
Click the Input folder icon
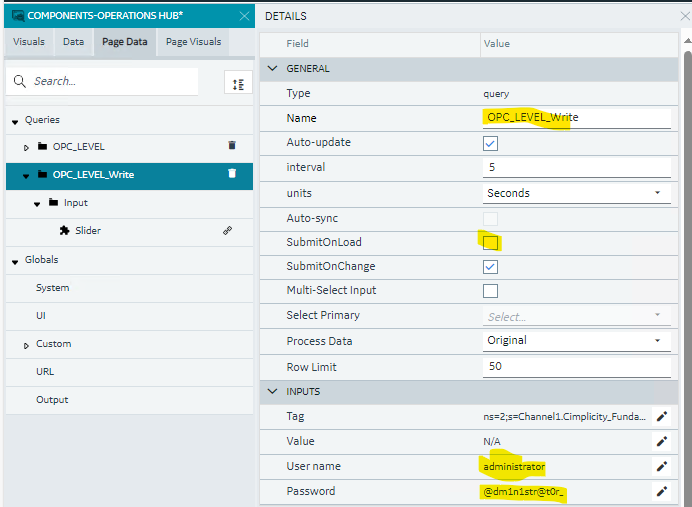[53, 202]
